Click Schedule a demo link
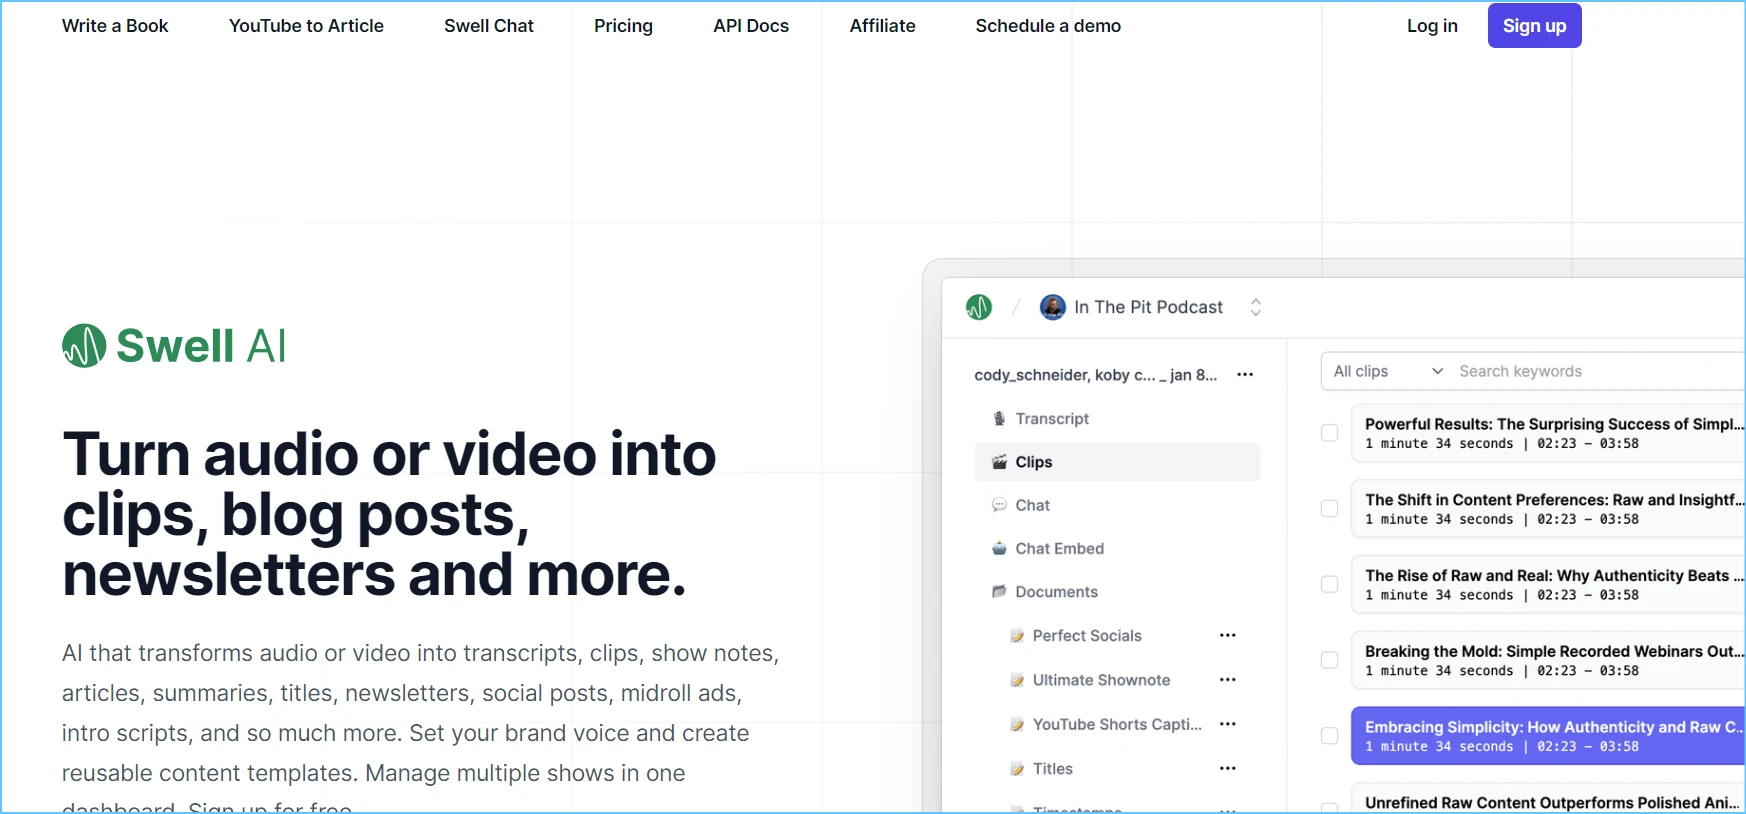 [1048, 26]
